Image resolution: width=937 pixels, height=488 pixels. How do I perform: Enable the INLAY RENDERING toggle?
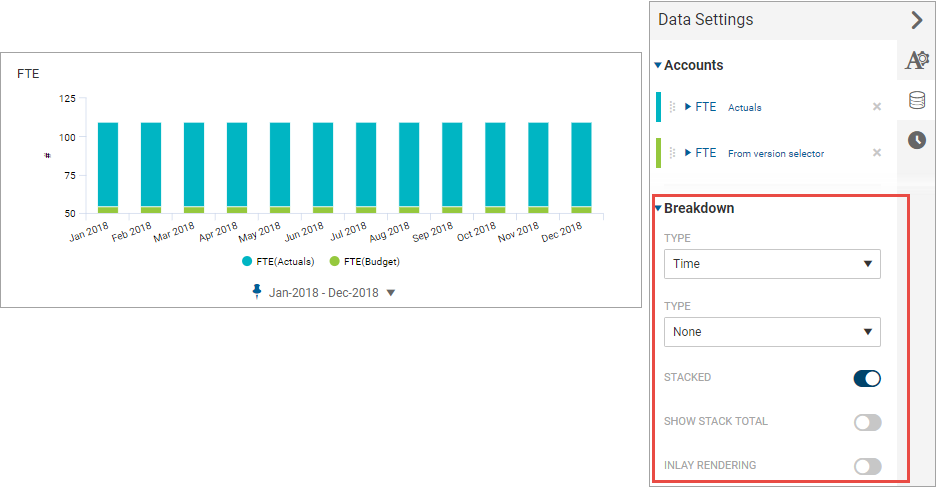click(867, 466)
